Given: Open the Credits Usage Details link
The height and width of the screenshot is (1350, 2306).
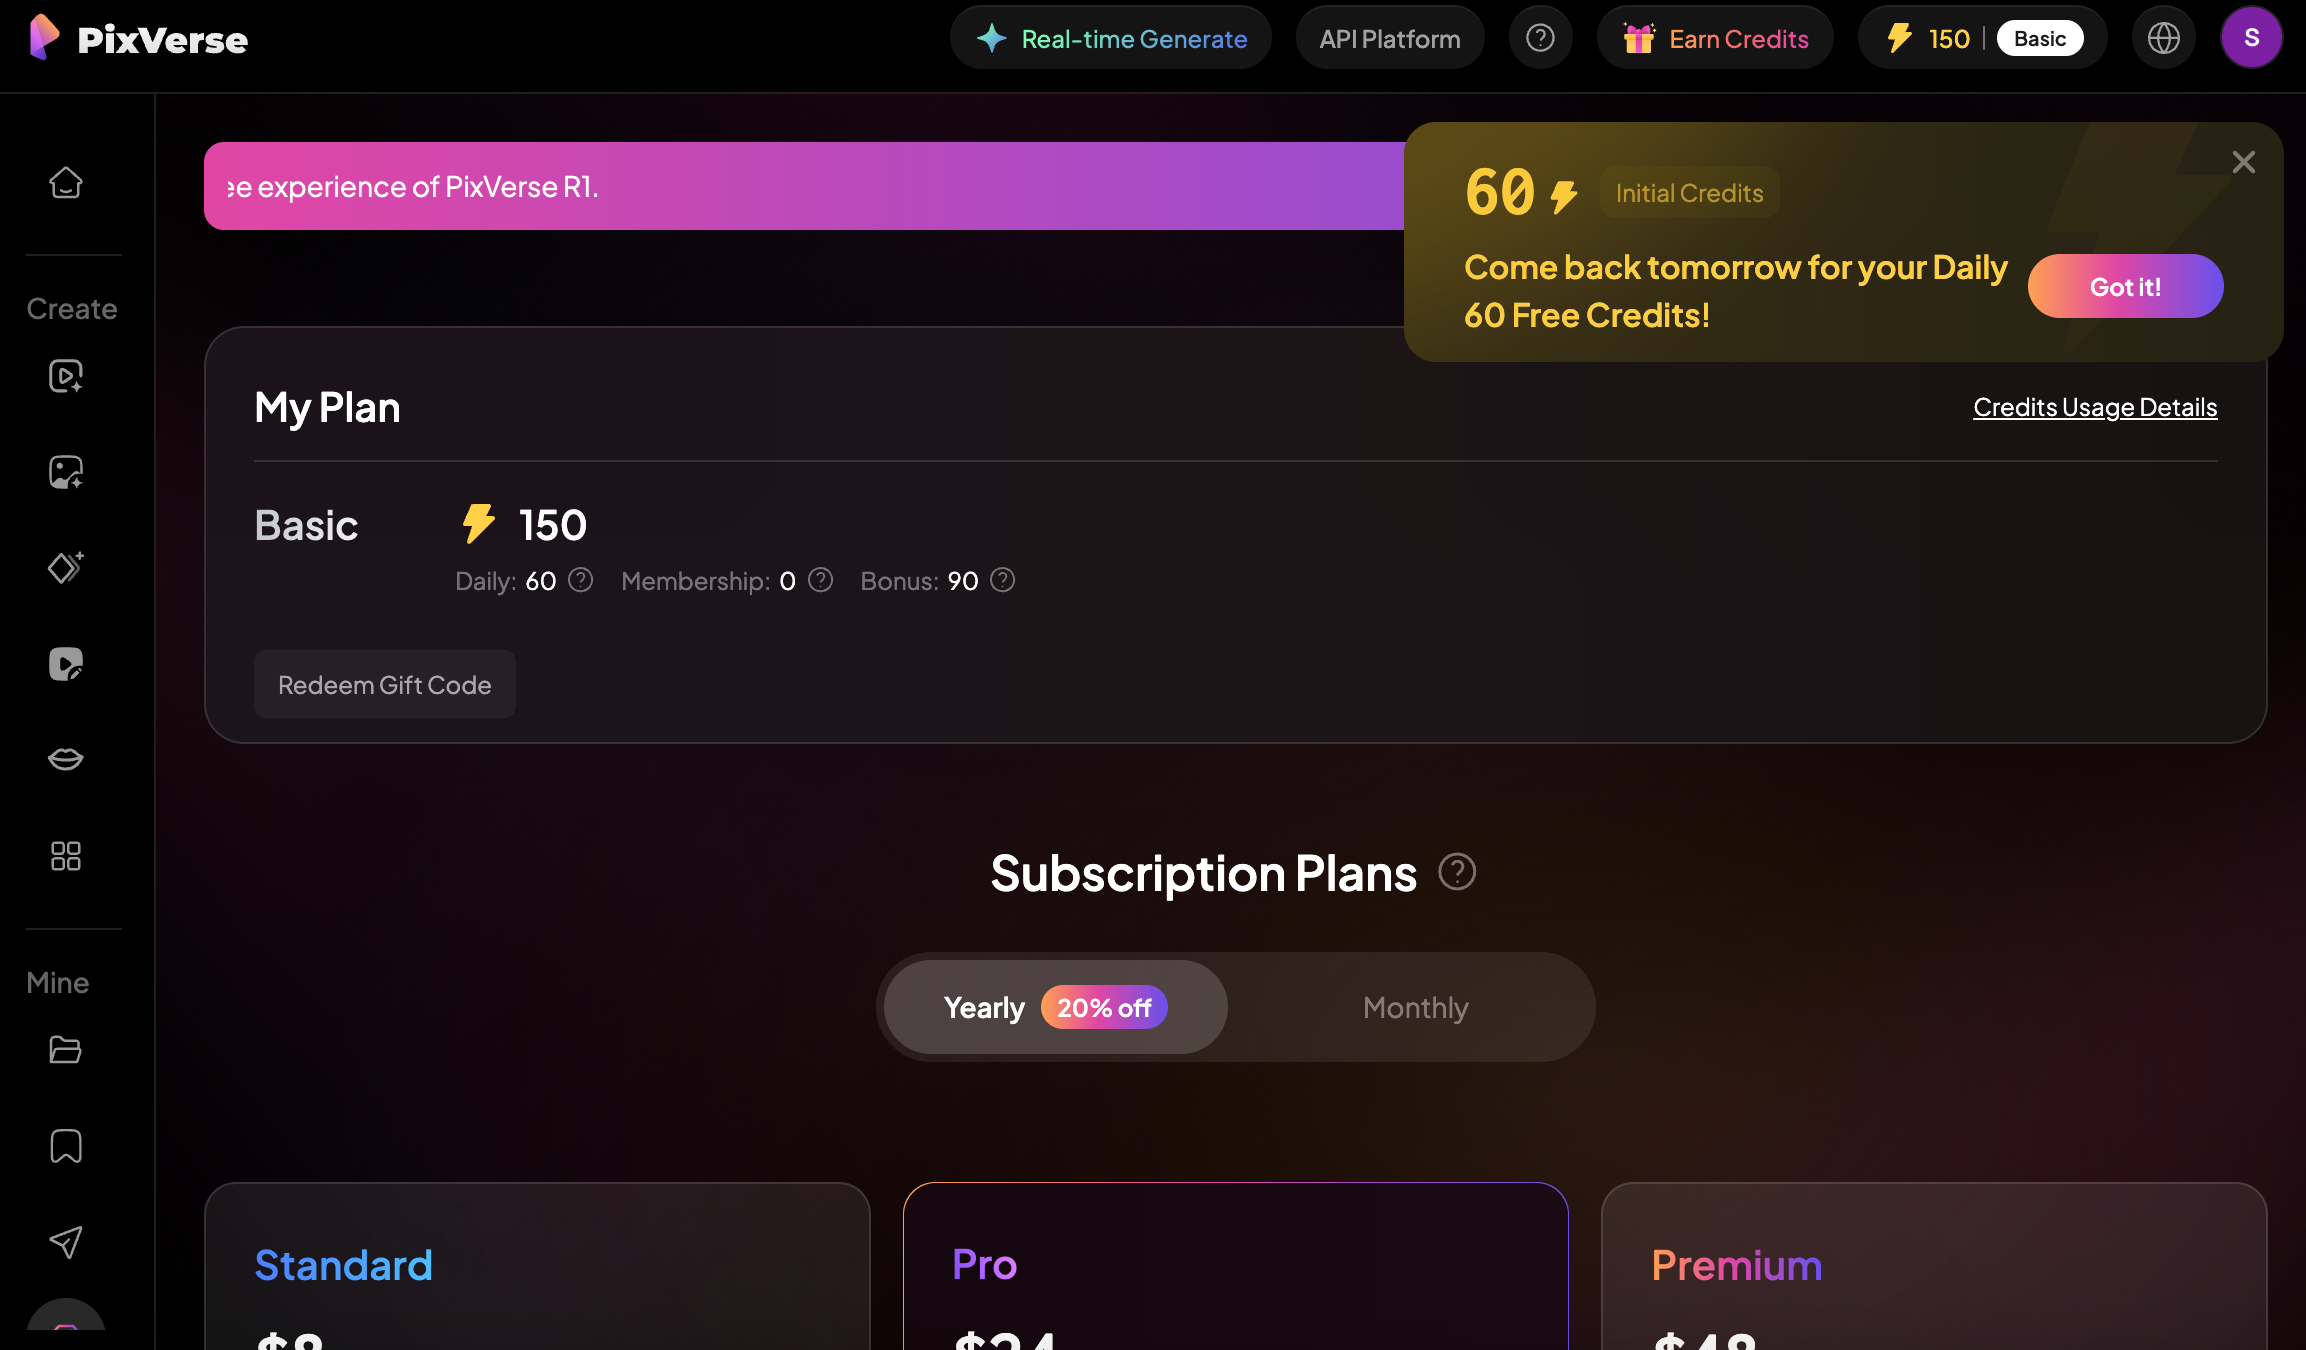Looking at the screenshot, I should (2095, 407).
